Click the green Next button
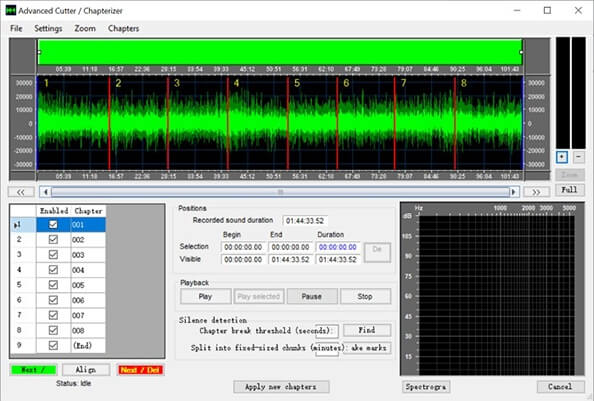The image size is (594, 401). pos(34,370)
